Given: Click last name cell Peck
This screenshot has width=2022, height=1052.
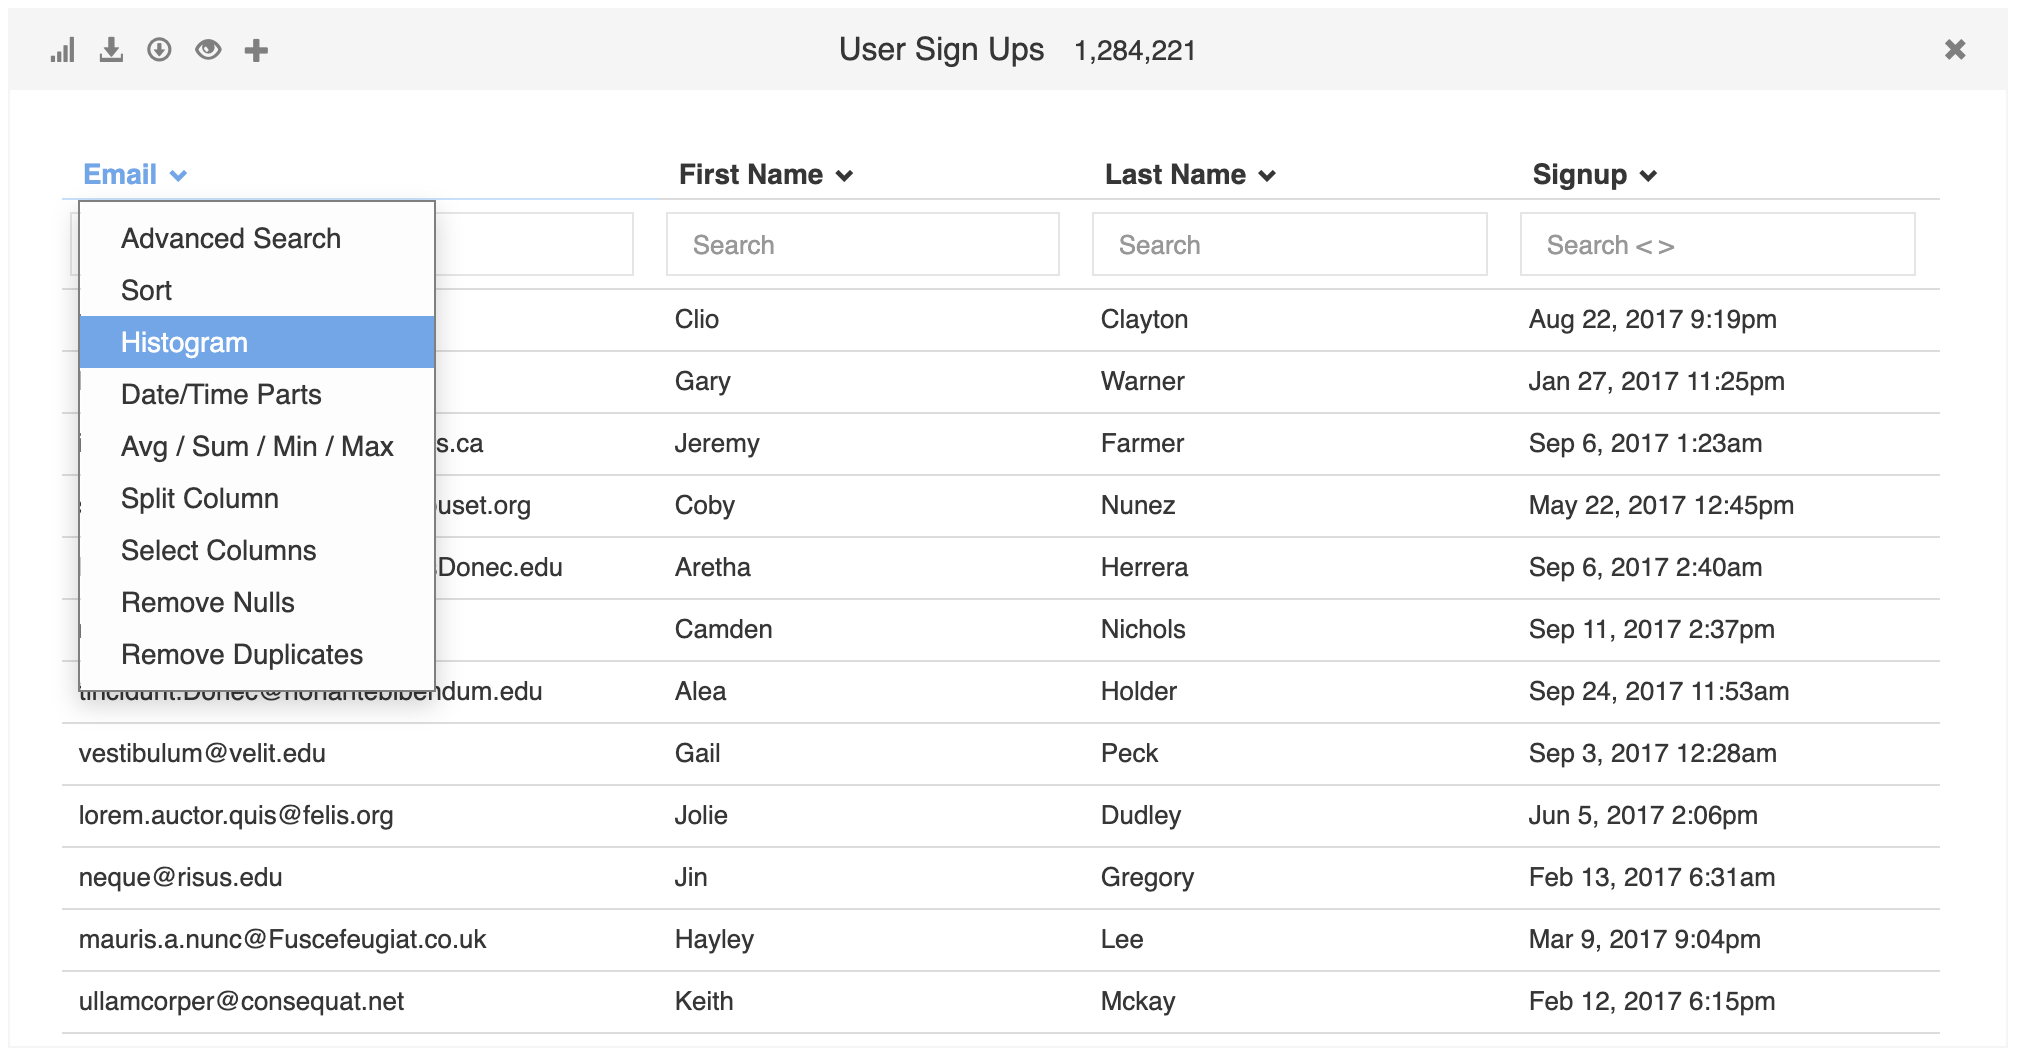Looking at the screenshot, I should click(x=1129, y=753).
